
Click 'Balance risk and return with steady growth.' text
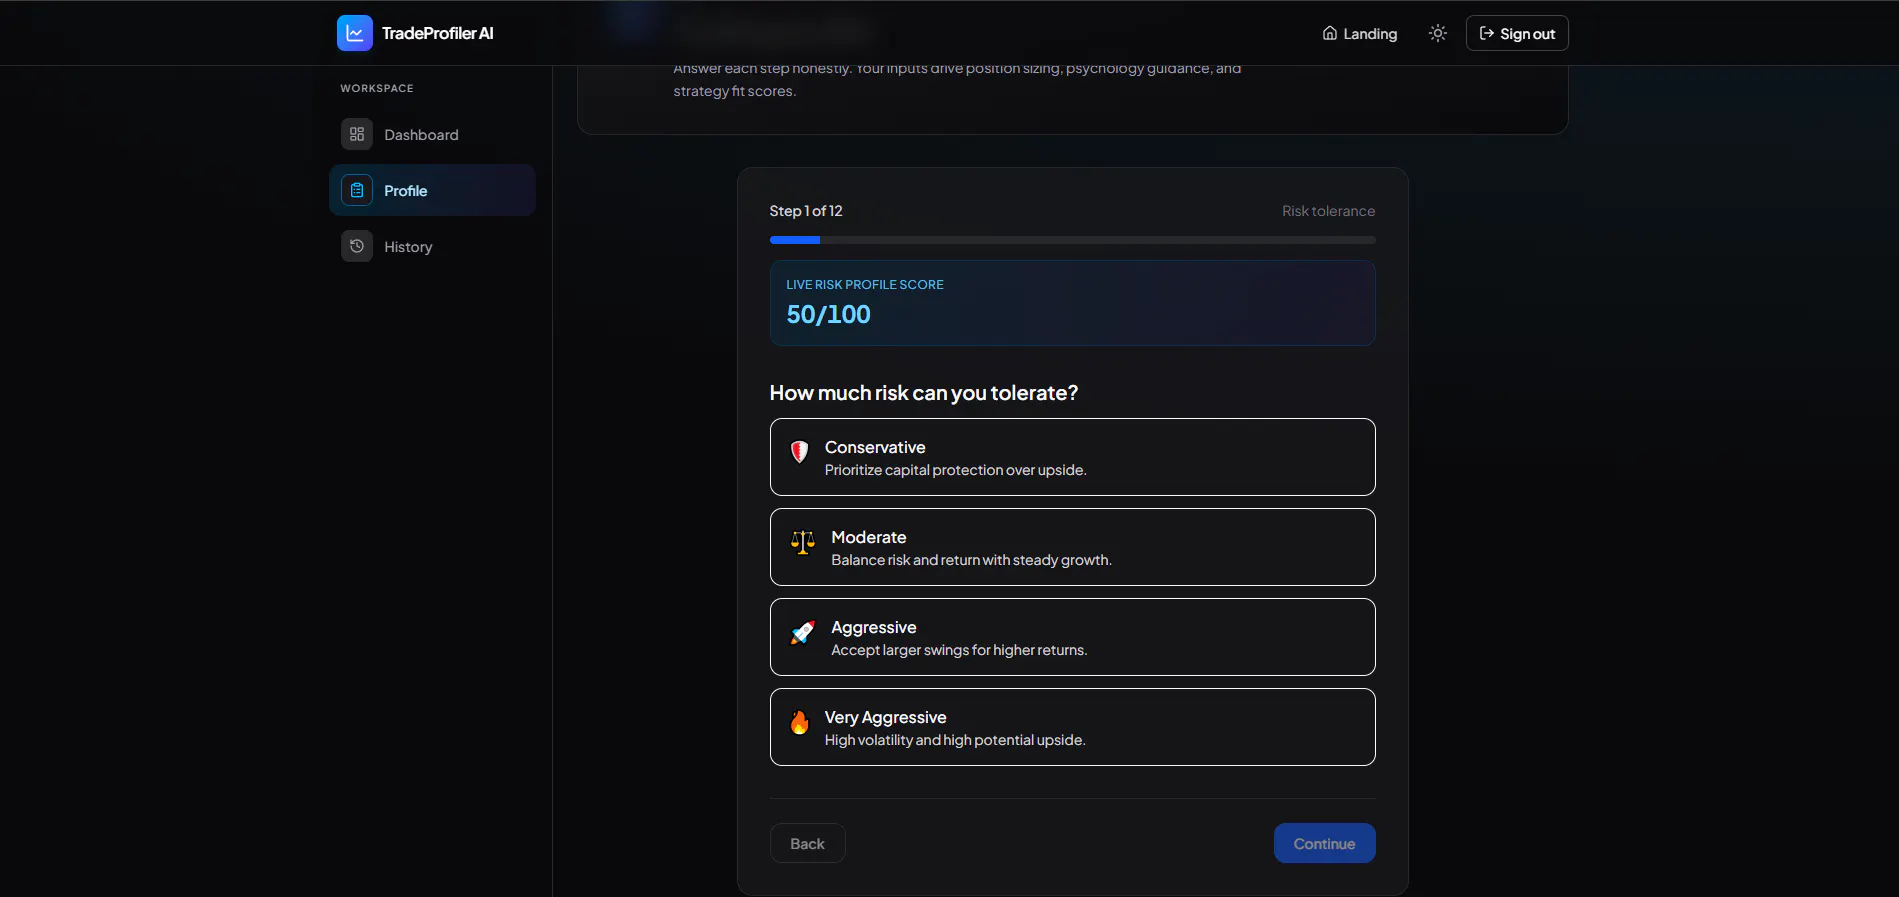click(971, 560)
